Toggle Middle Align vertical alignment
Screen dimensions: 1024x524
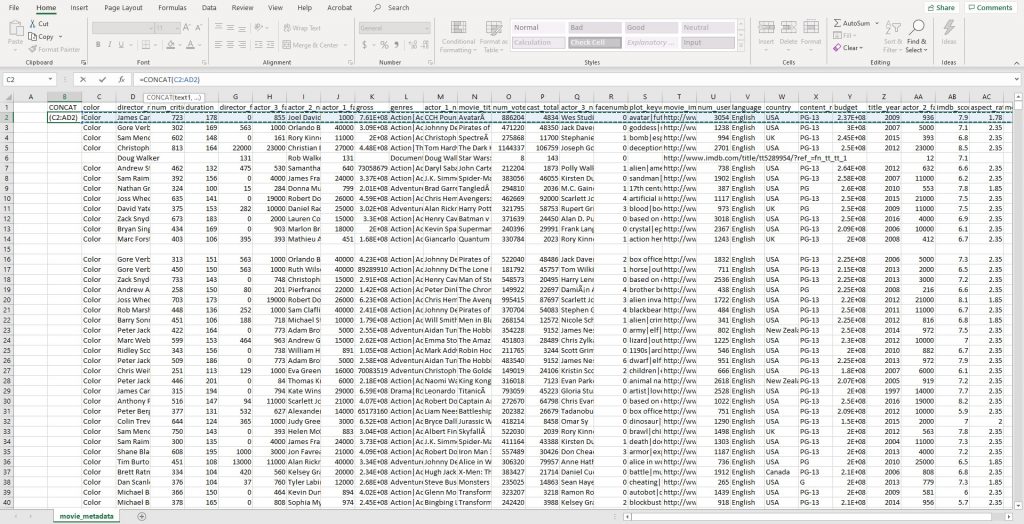click(231, 27)
